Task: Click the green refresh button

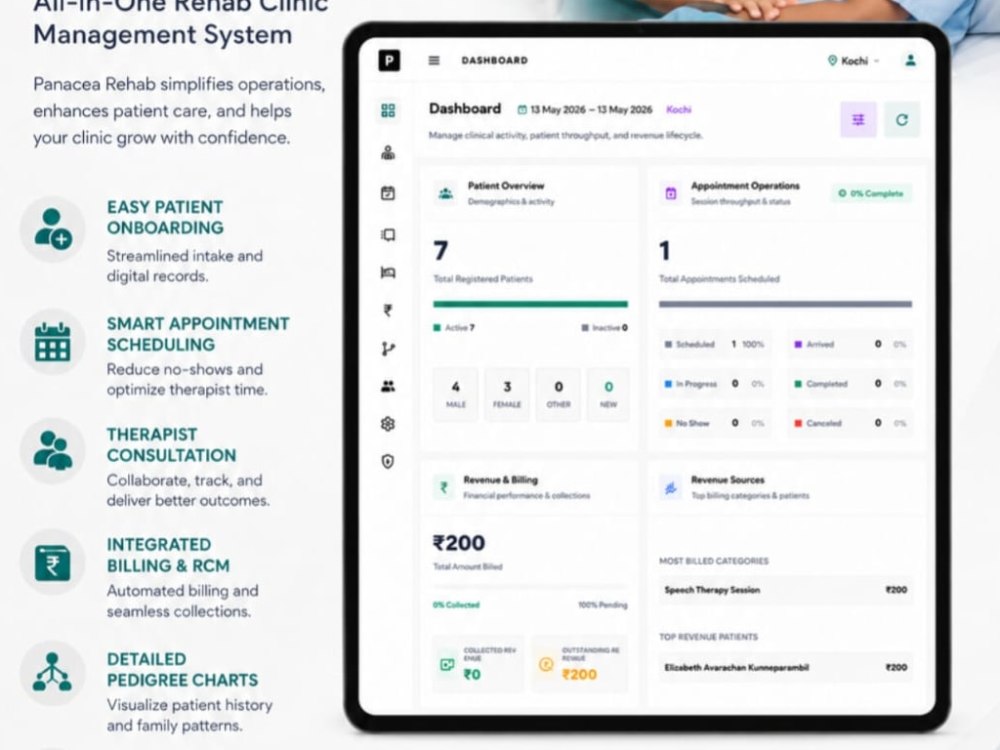Action: (902, 120)
